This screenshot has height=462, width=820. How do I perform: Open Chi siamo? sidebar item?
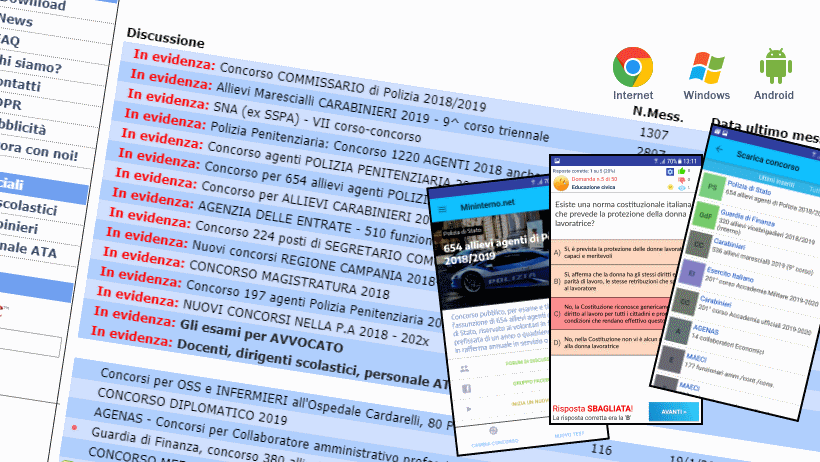tap(30, 65)
